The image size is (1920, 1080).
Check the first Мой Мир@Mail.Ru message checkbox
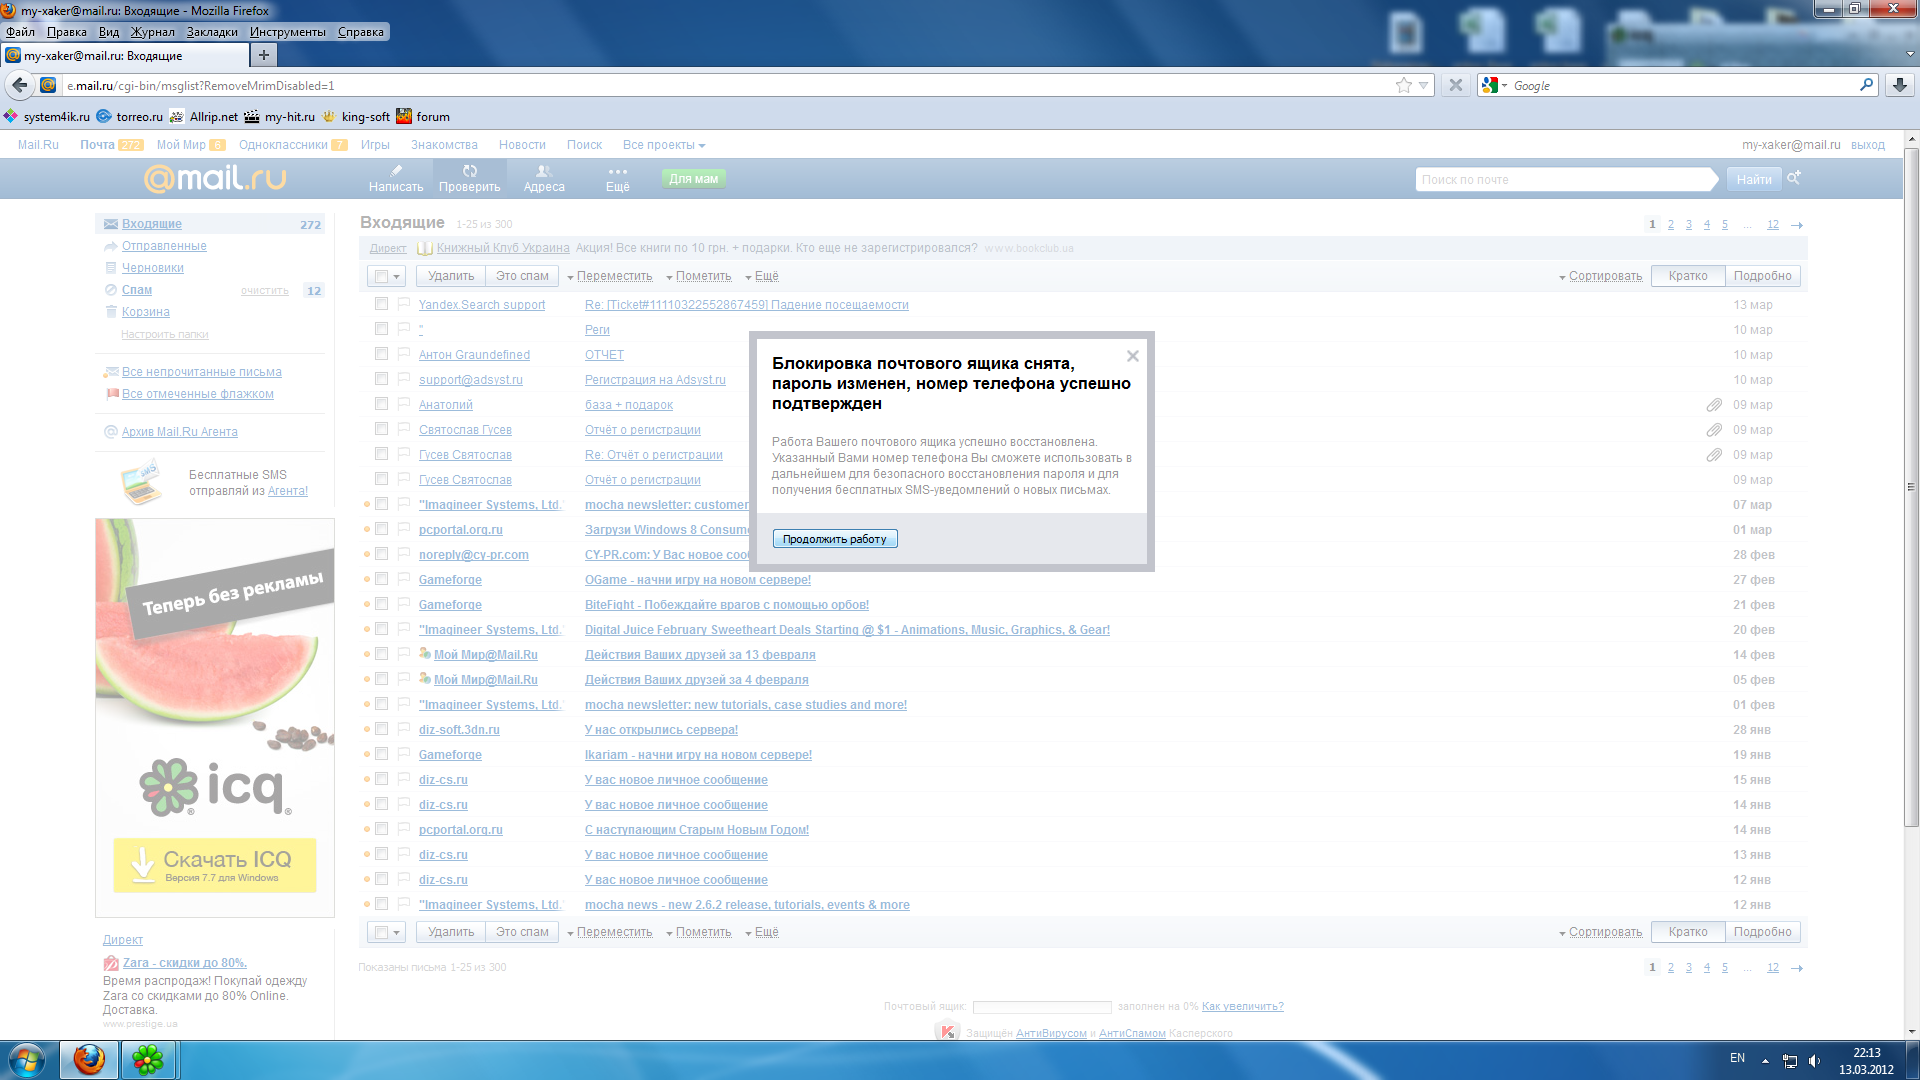[381, 654]
